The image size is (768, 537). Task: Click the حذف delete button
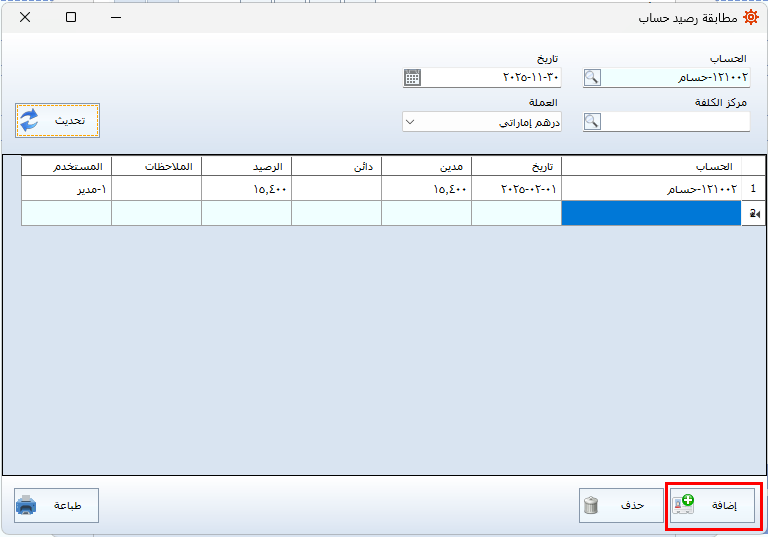pos(620,506)
